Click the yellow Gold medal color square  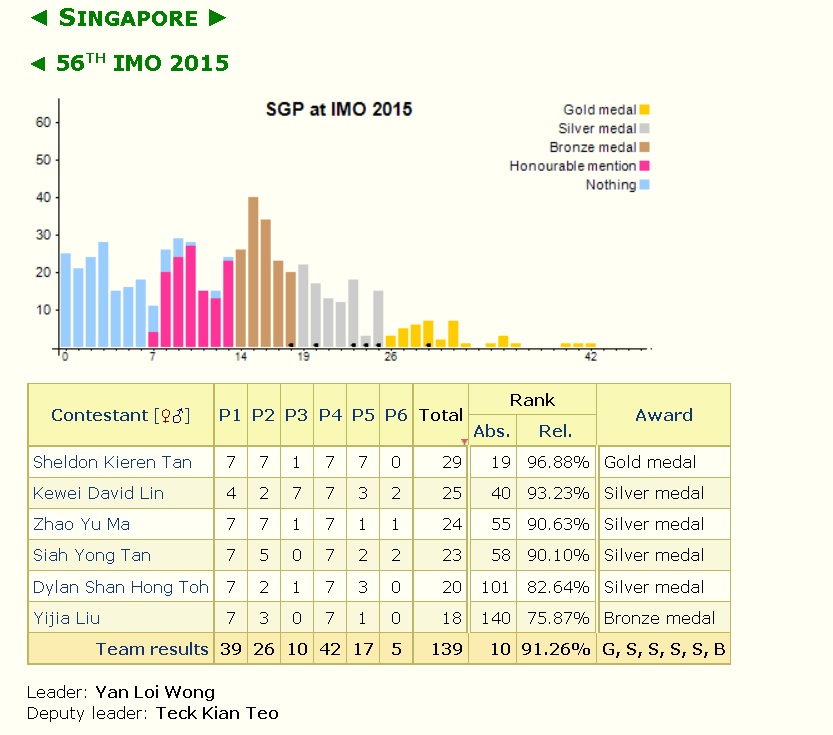(642, 109)
